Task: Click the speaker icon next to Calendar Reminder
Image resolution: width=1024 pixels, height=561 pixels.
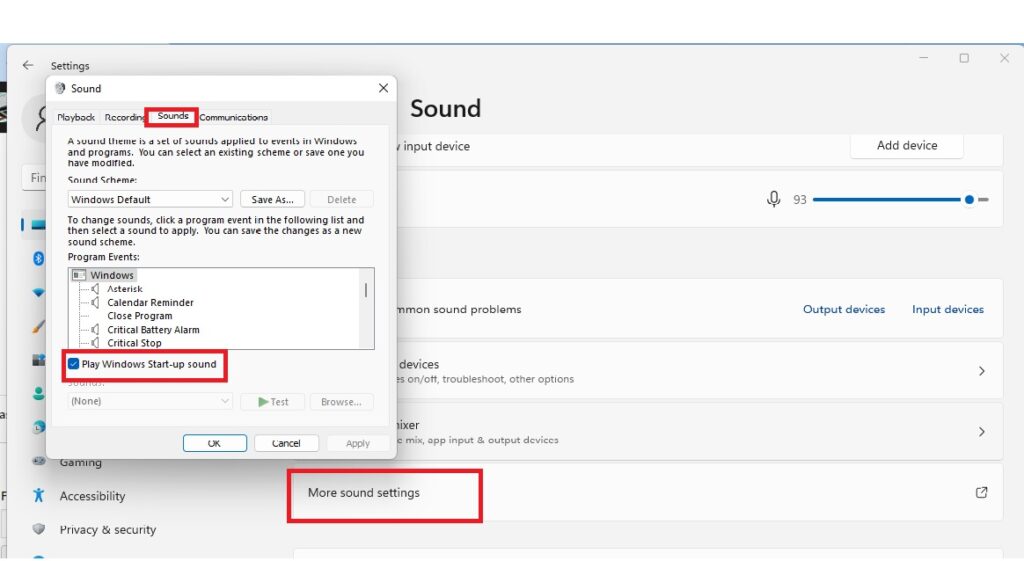Action: [95, 302]
